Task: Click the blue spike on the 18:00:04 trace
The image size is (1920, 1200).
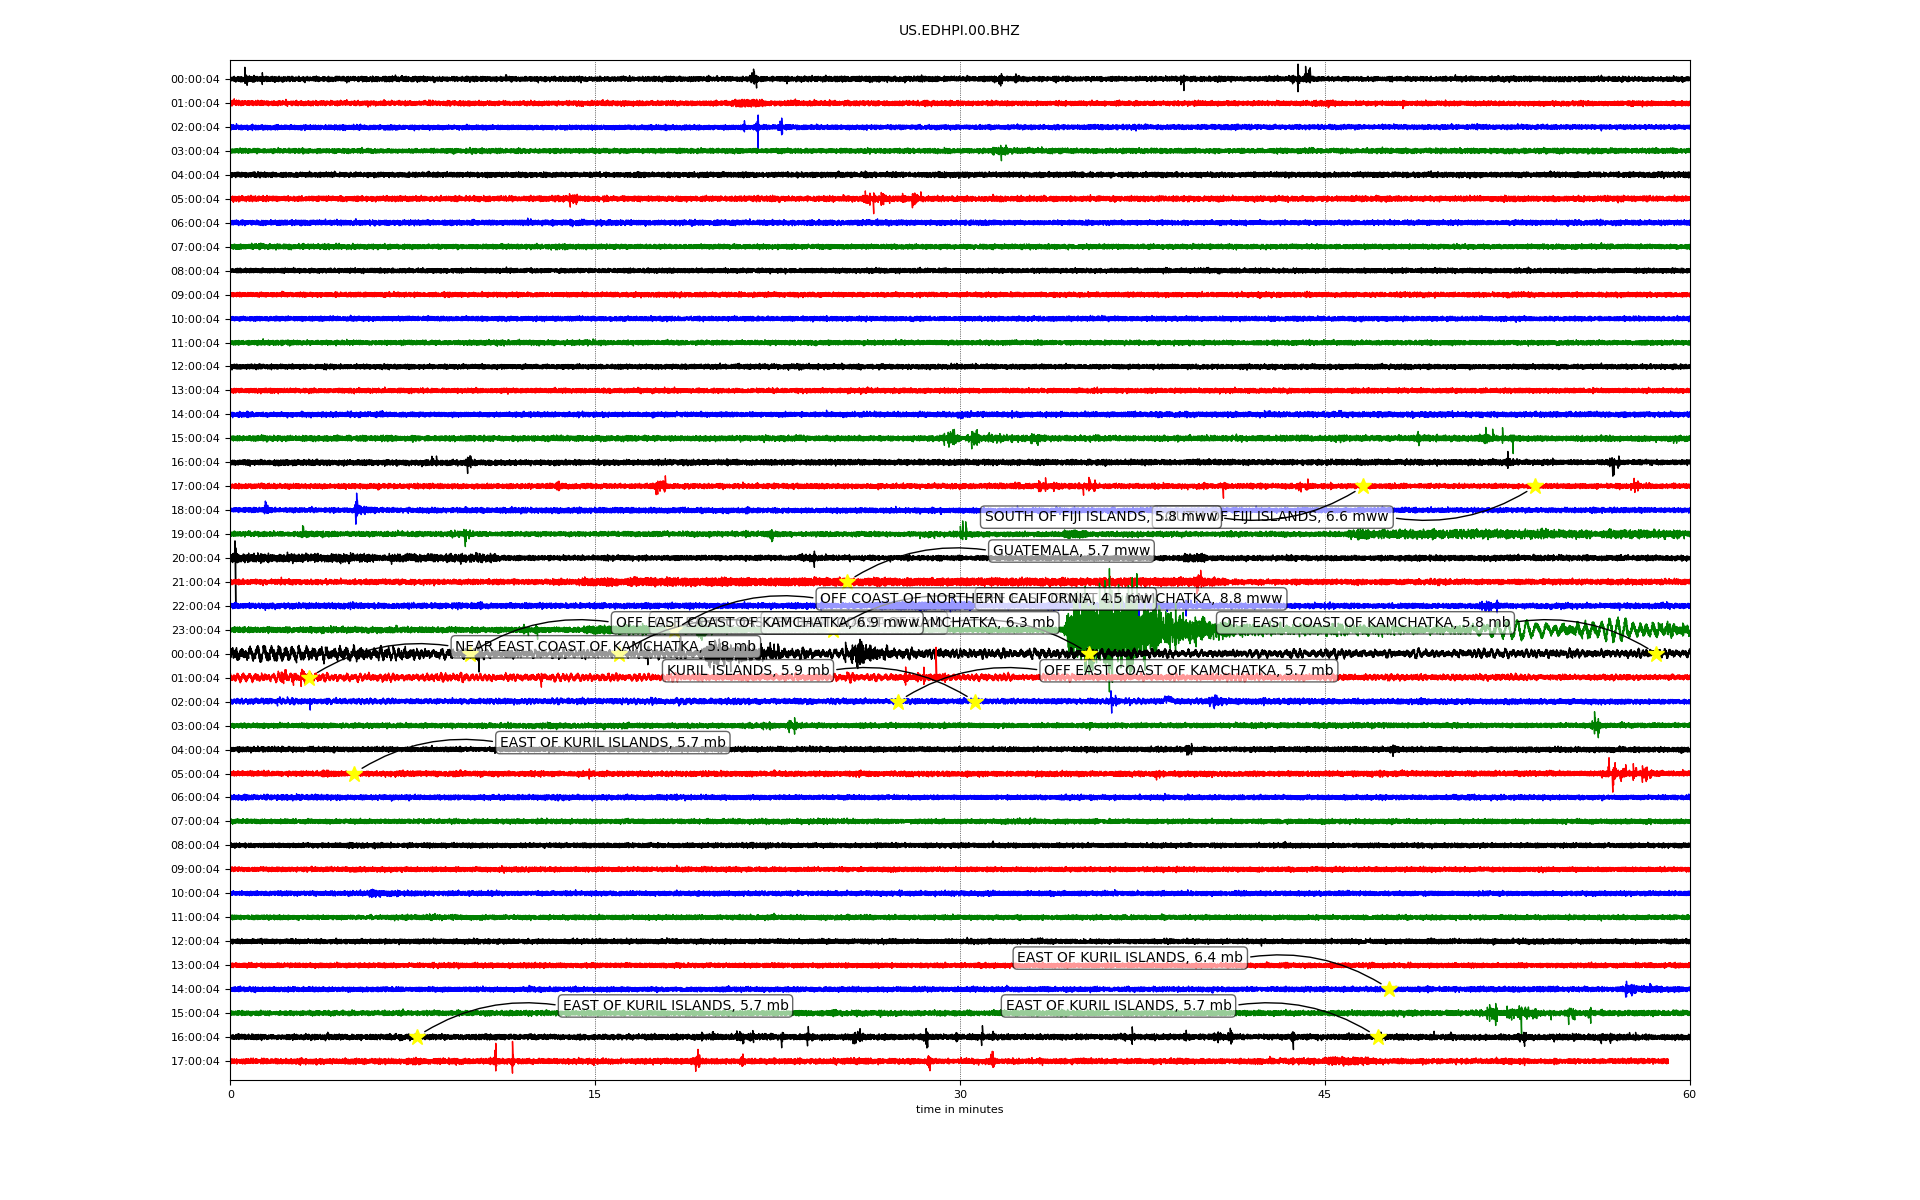Action: (x=356, y=509)
